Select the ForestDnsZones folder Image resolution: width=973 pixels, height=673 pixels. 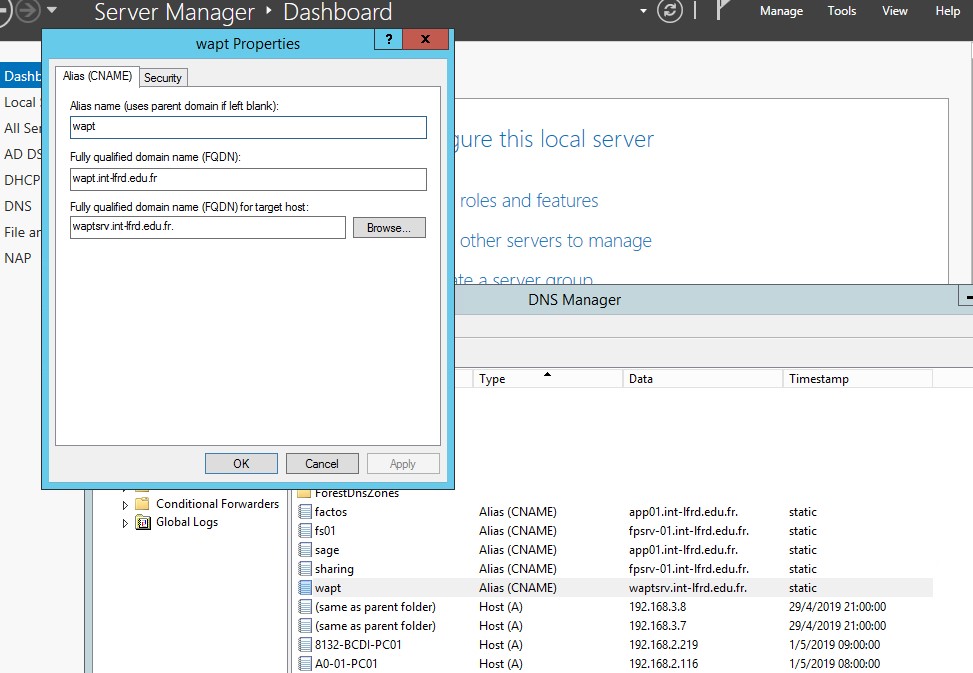[x=355, y=493]
